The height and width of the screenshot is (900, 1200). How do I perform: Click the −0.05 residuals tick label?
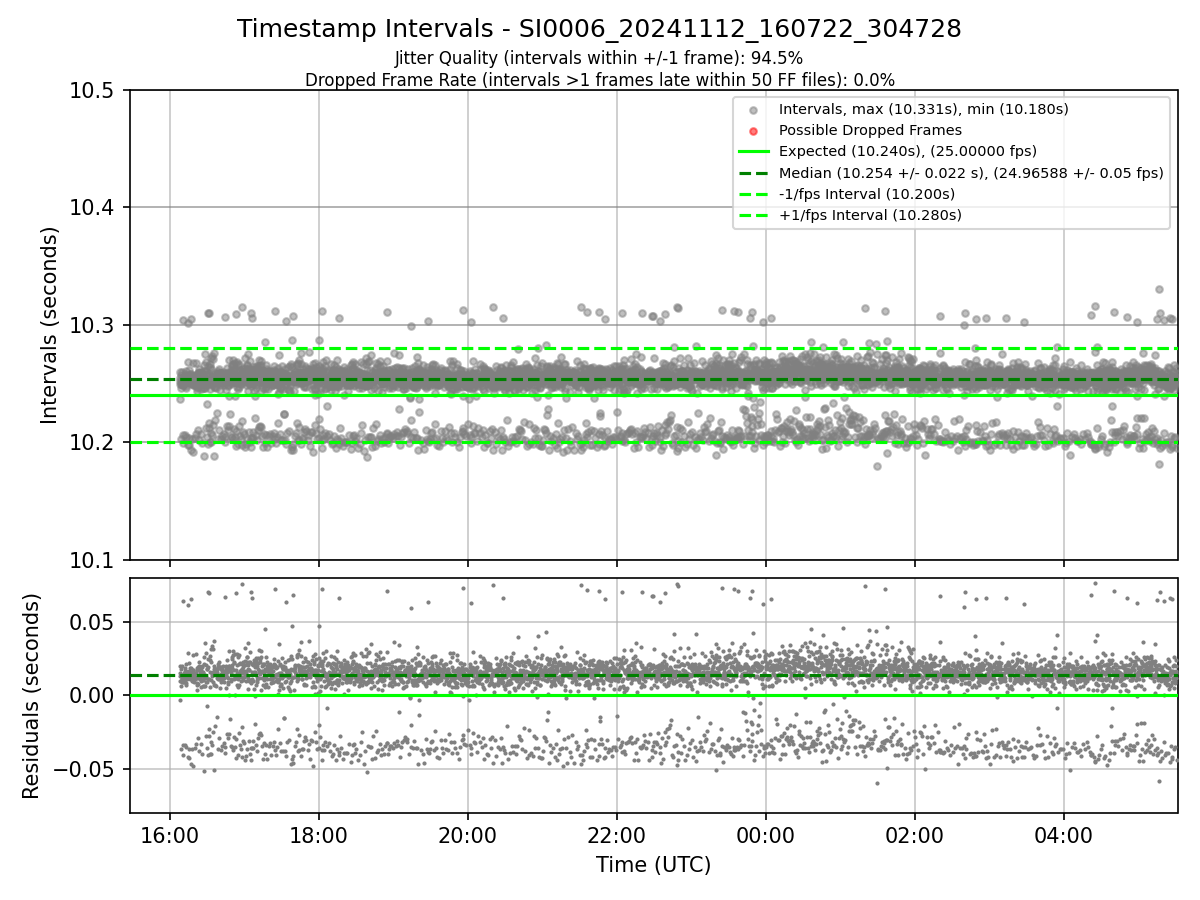click(86, 769)
